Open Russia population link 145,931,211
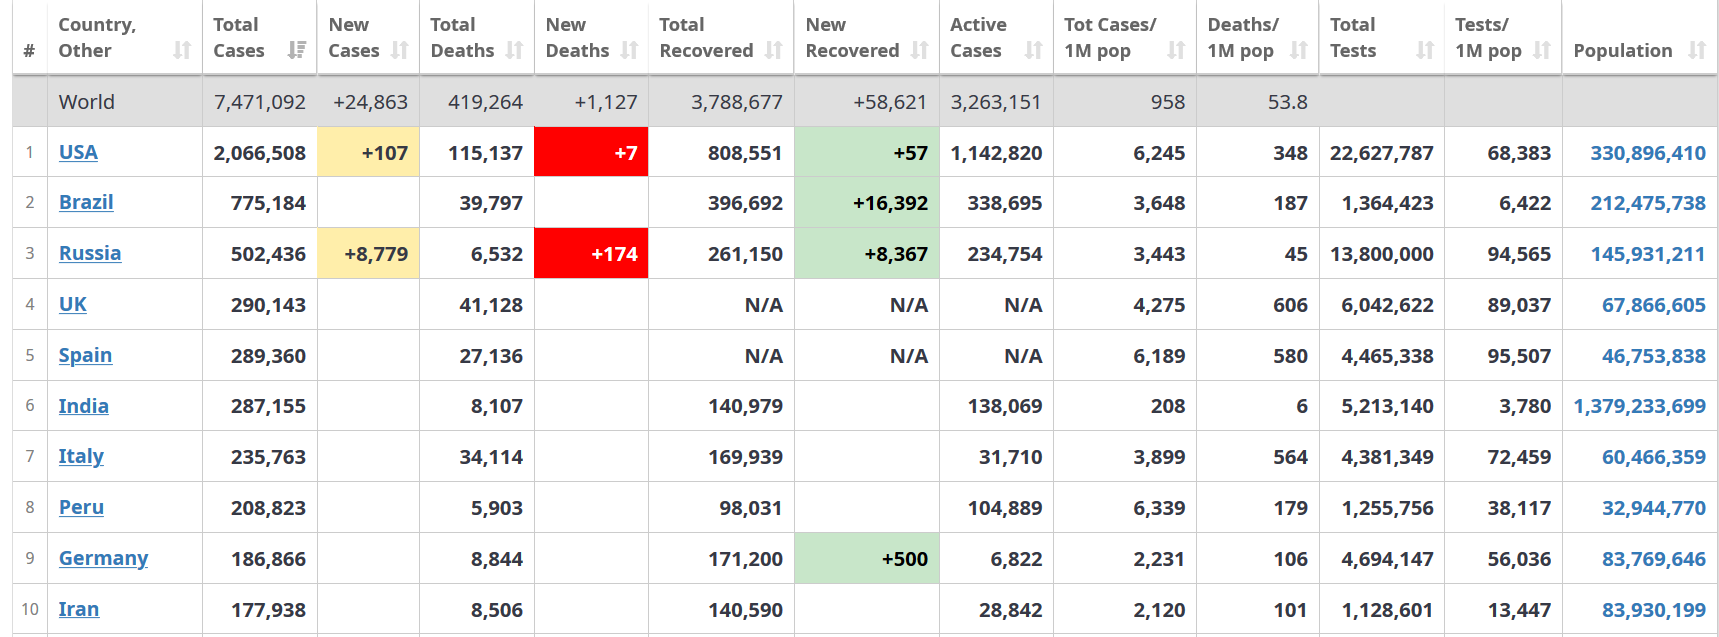 coord(1648,254)
